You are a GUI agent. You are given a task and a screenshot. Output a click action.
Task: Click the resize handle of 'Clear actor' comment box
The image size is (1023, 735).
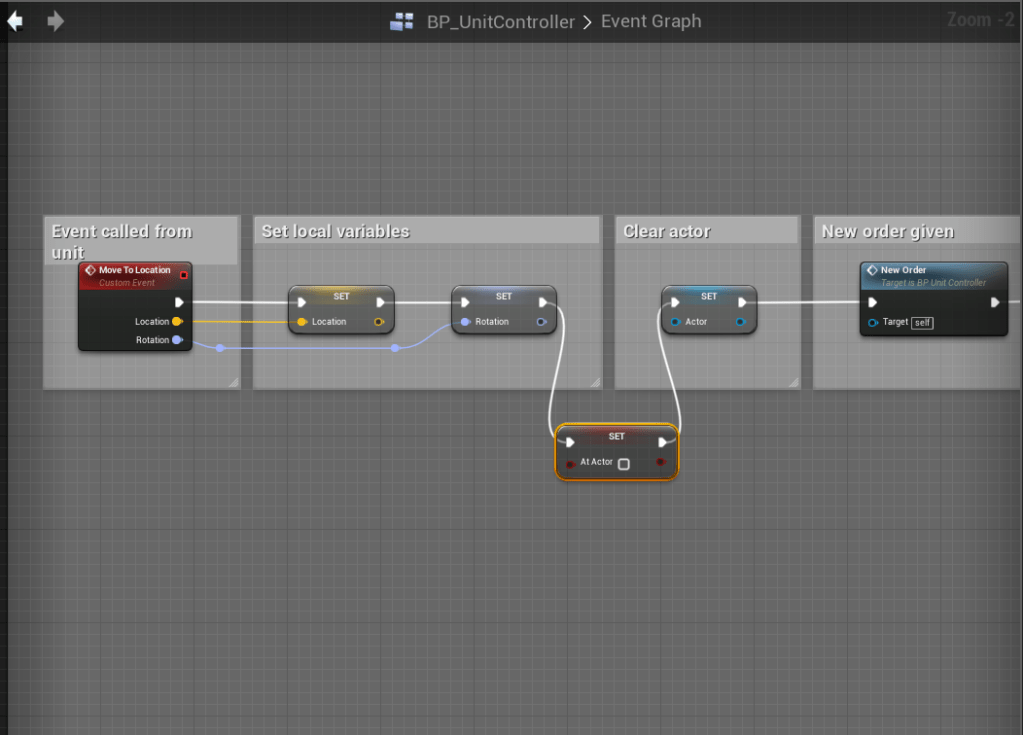793,382
